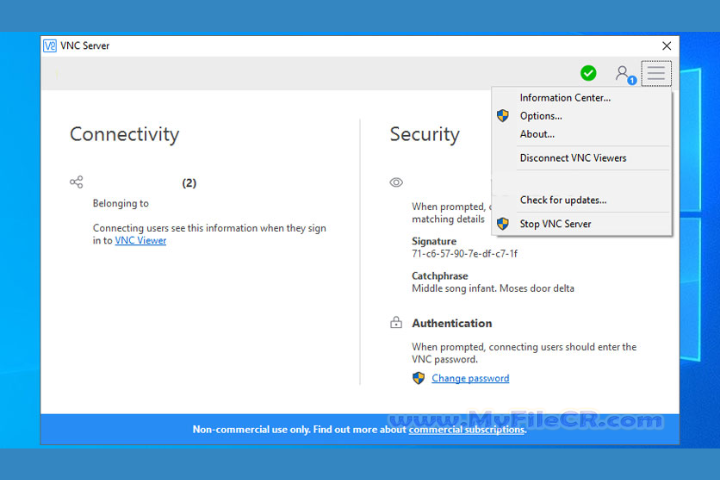Click the Change password link
This screenshot has width=720, height=480.
(470, 378)
